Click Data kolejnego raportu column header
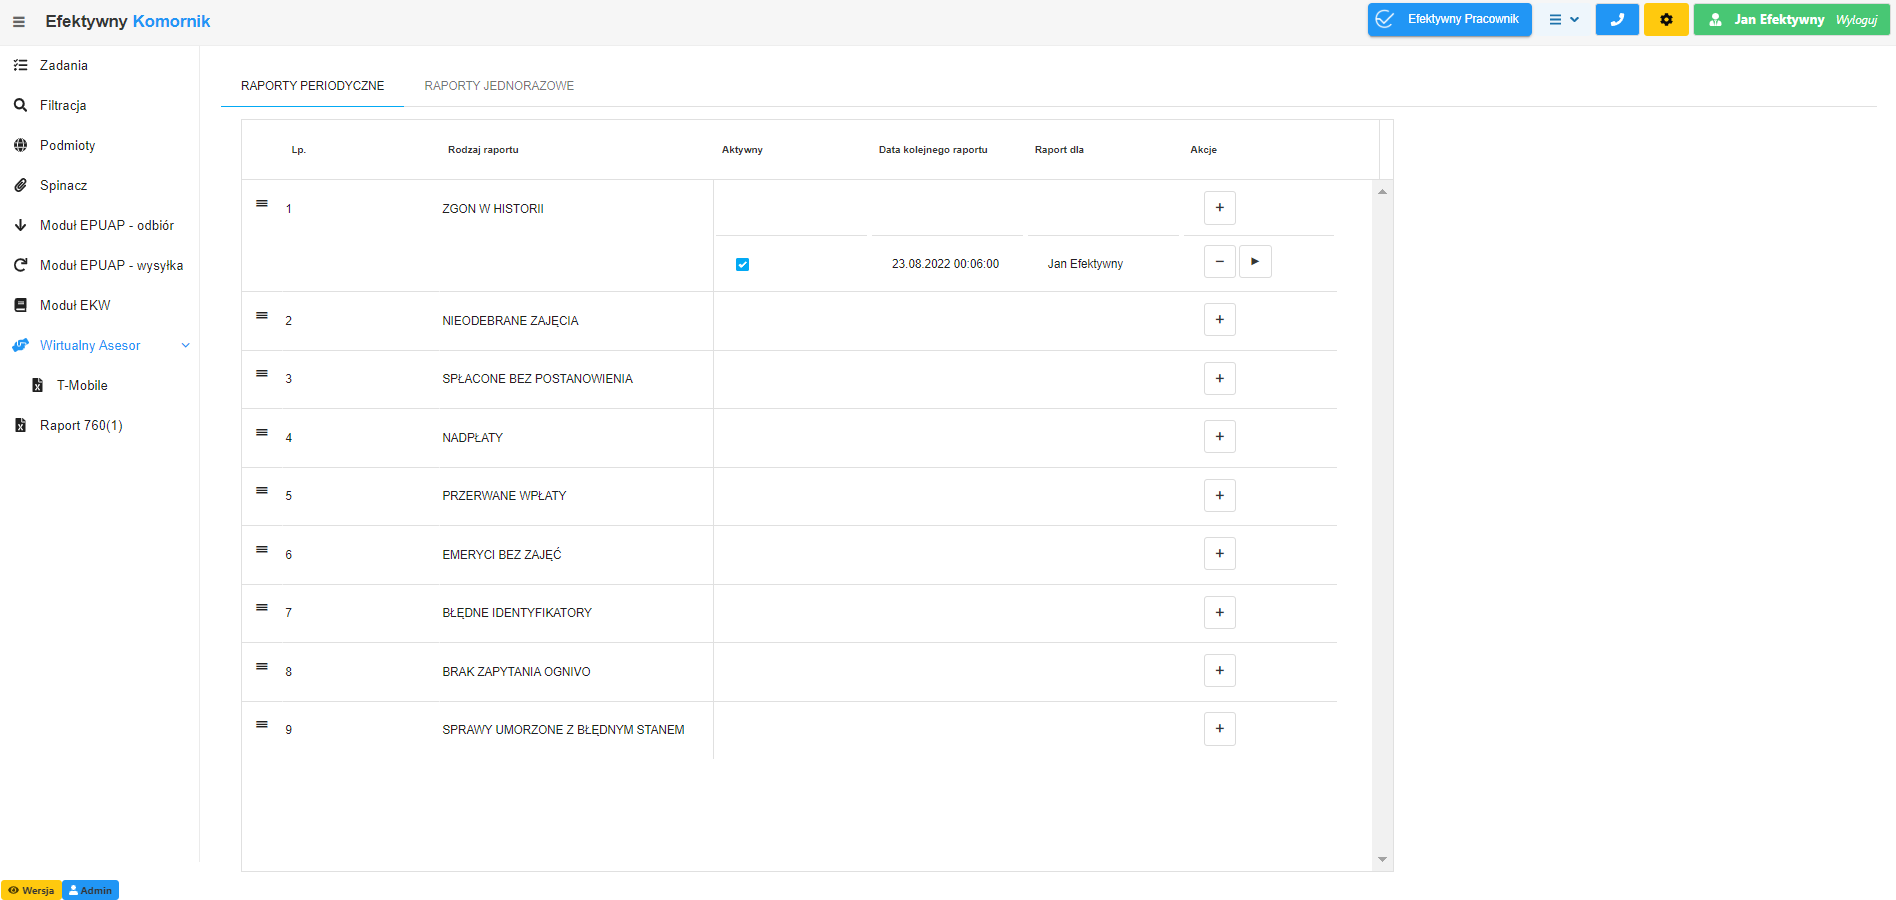The height and width of the screenshot is (900, 1896). [x=933, y=150]
